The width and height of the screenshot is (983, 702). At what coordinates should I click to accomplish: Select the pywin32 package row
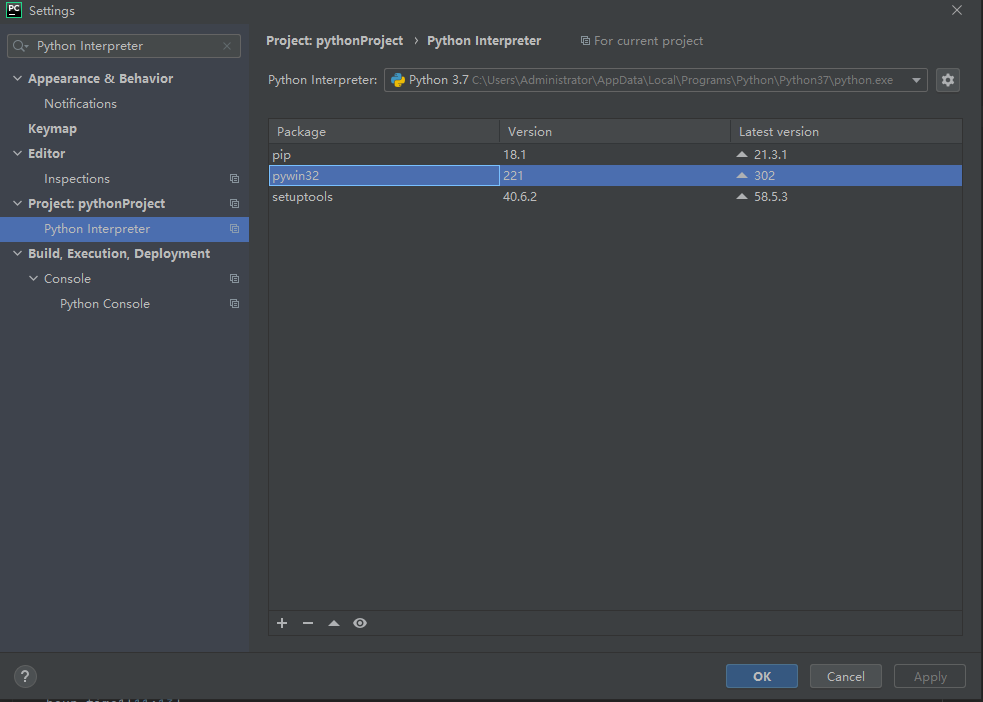point(615,176)
